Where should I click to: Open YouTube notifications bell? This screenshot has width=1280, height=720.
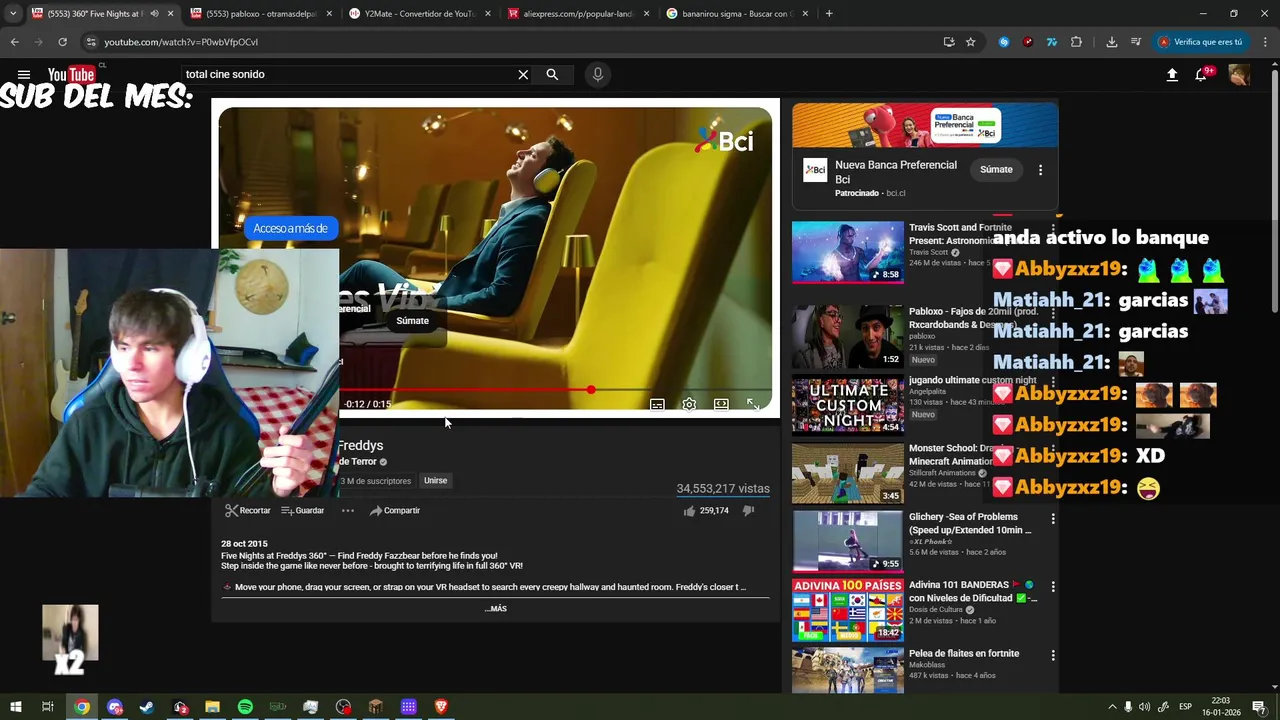[x=1201, y=75]
